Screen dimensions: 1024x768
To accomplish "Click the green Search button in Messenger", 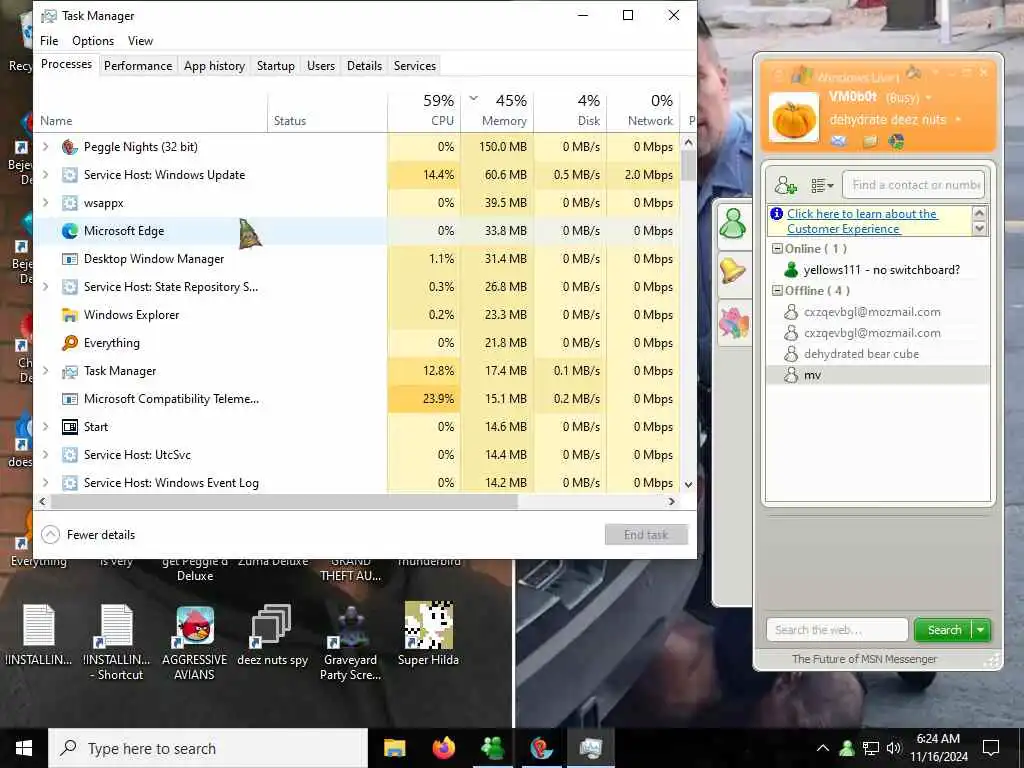I will [x=944, y=630].
